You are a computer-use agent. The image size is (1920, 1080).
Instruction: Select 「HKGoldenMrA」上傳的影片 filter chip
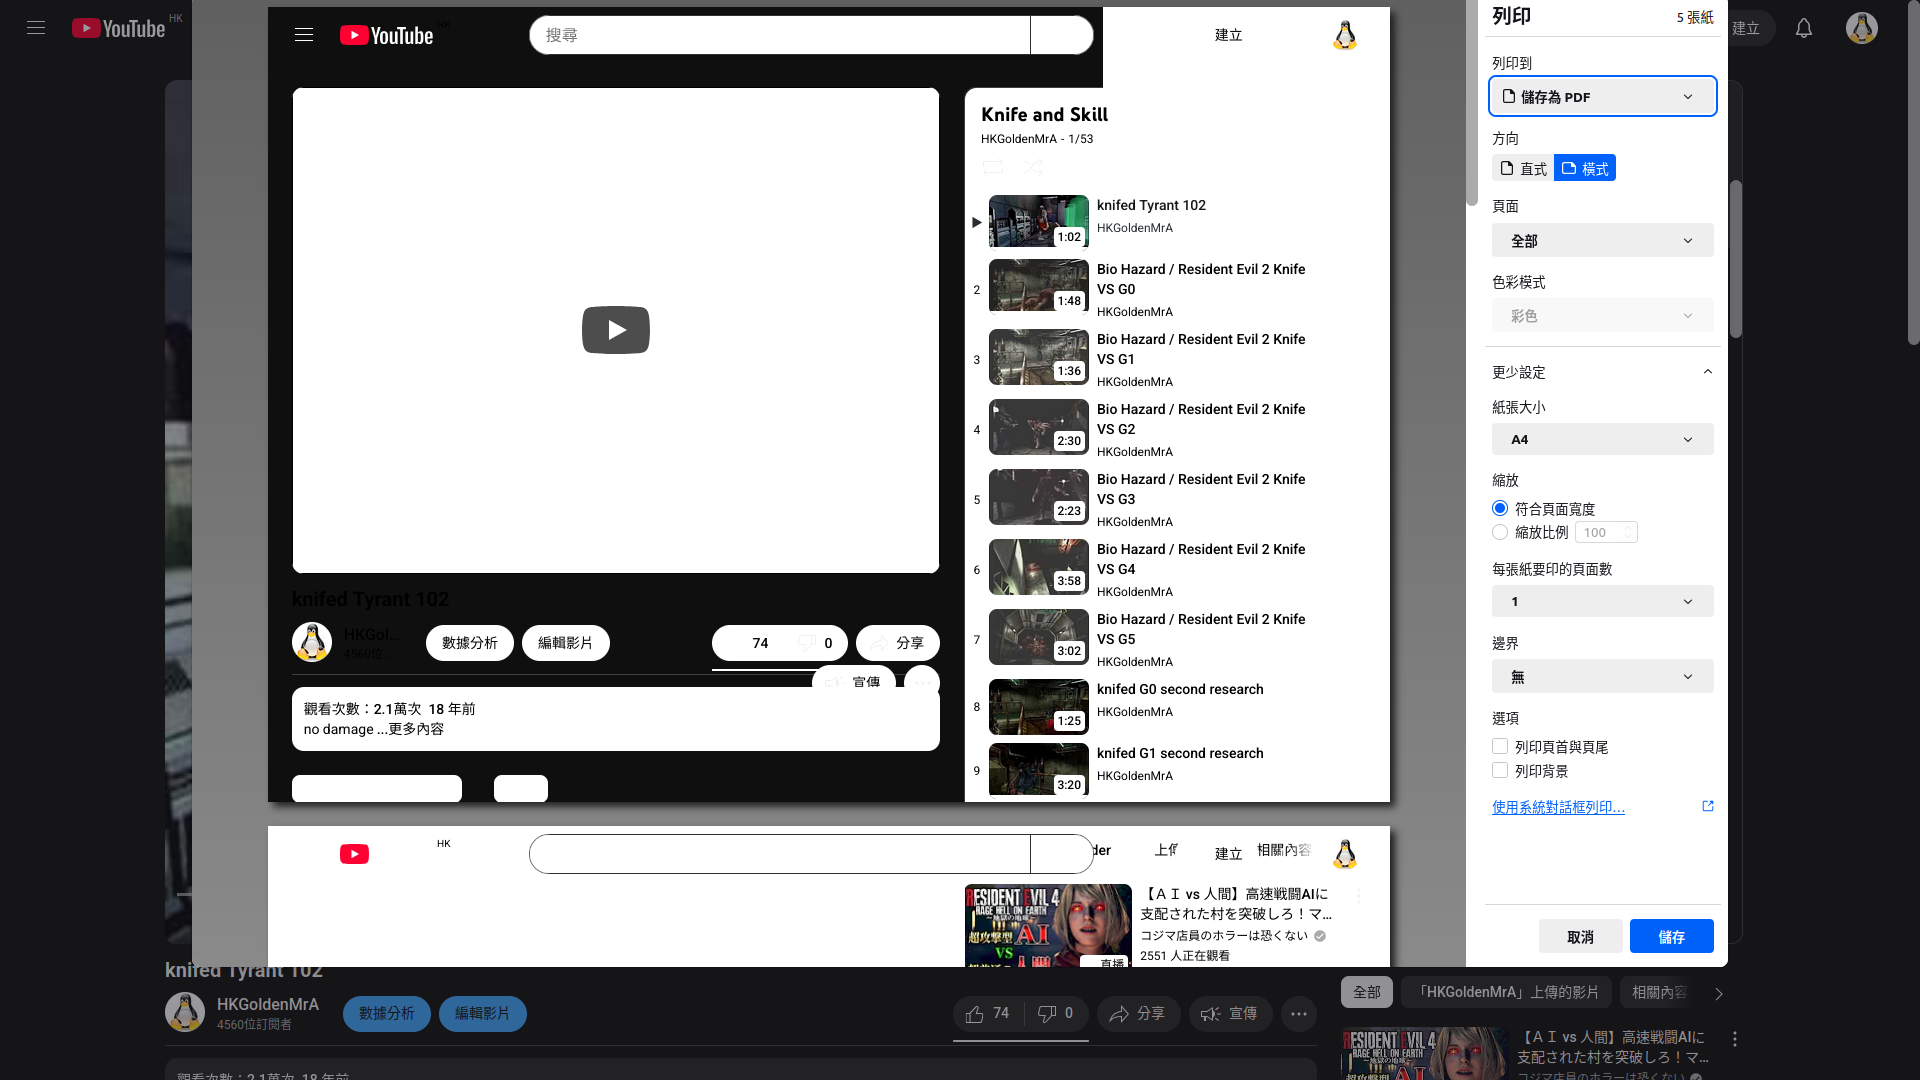pyautogui.click(x=1506, y=992)
